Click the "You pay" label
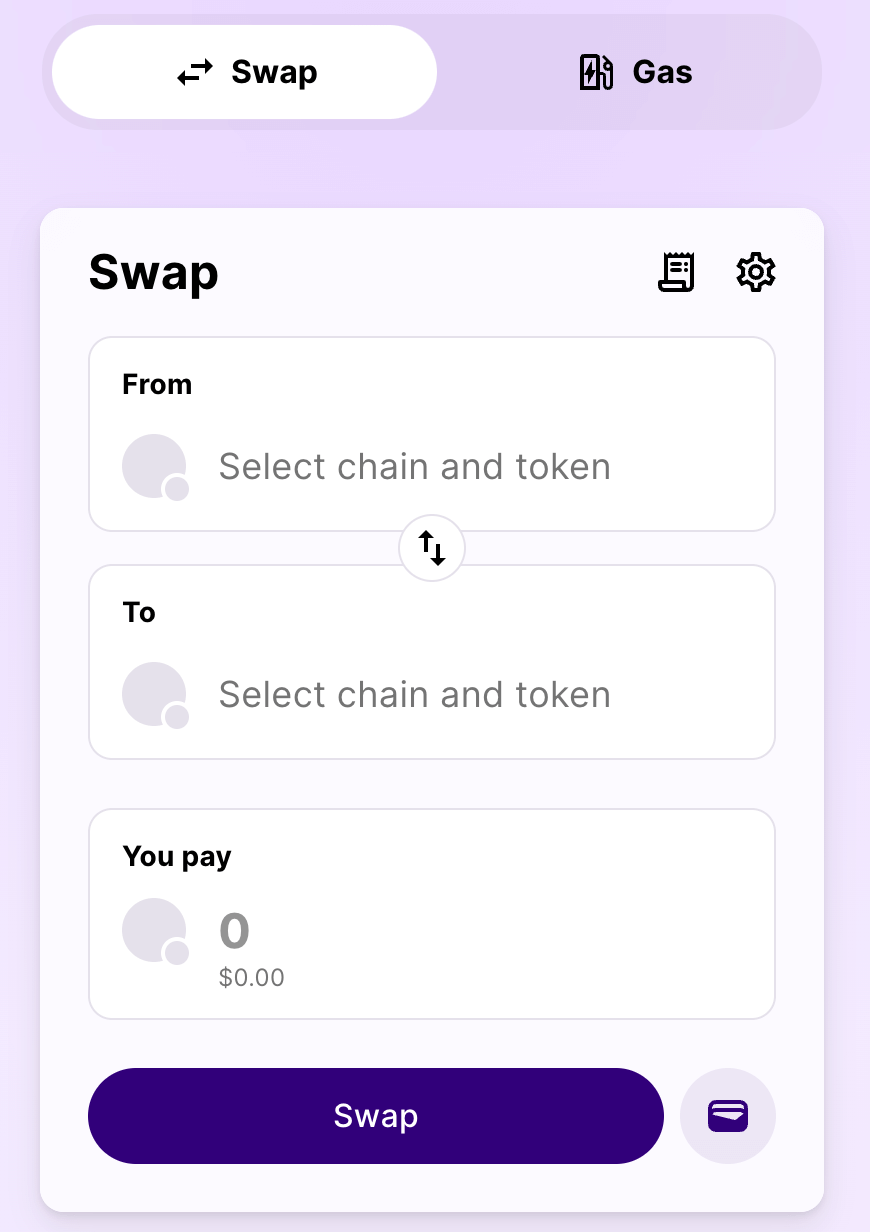 pyautogui.click(x=177, y=857)
